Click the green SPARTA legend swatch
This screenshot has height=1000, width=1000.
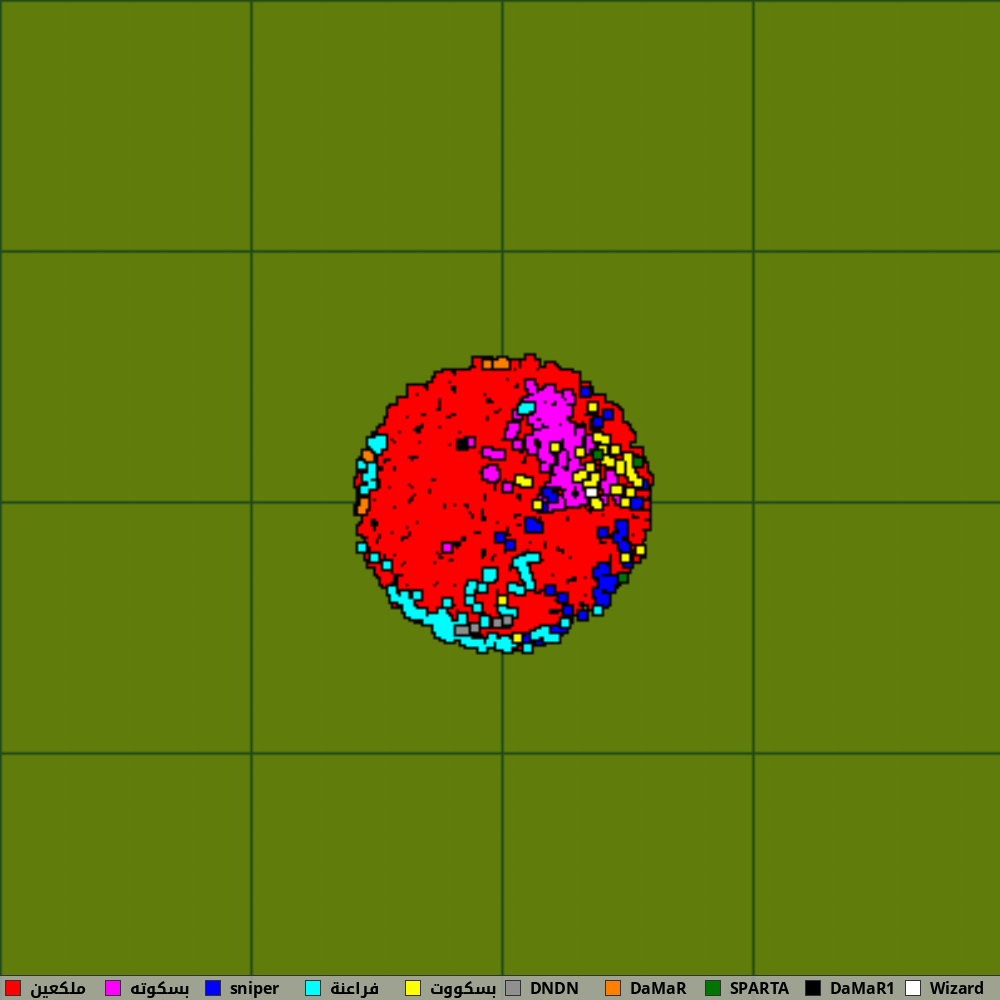pyautogui.click(x=713, y=988)
